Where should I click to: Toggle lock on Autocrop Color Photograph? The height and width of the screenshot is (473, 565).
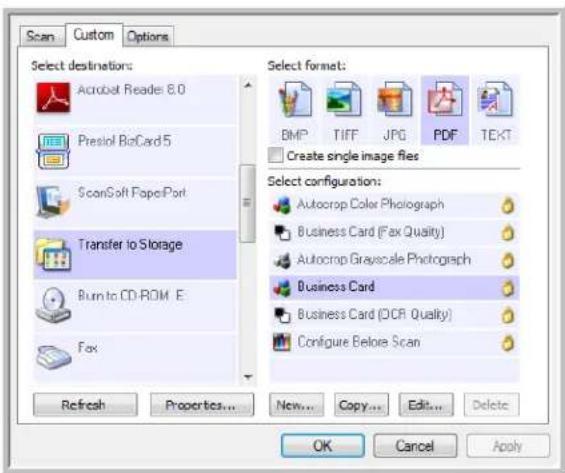click(508, 206)
